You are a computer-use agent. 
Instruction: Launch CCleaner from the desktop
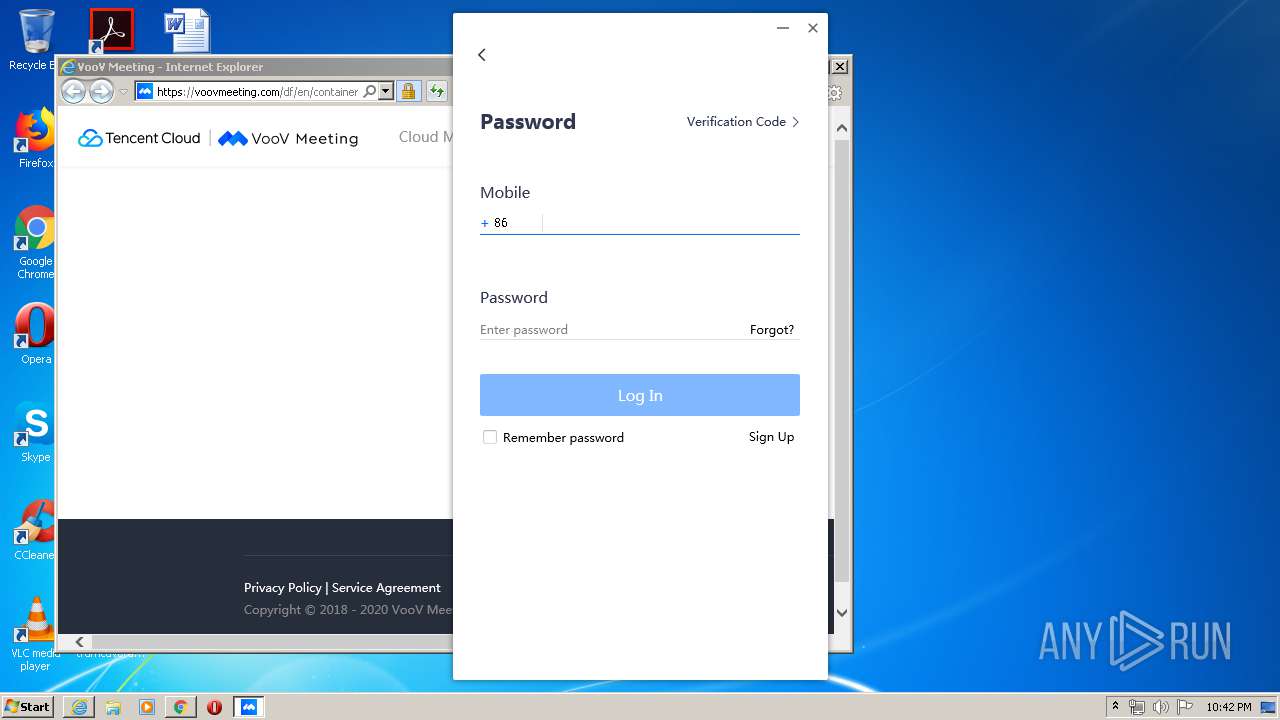35,530
